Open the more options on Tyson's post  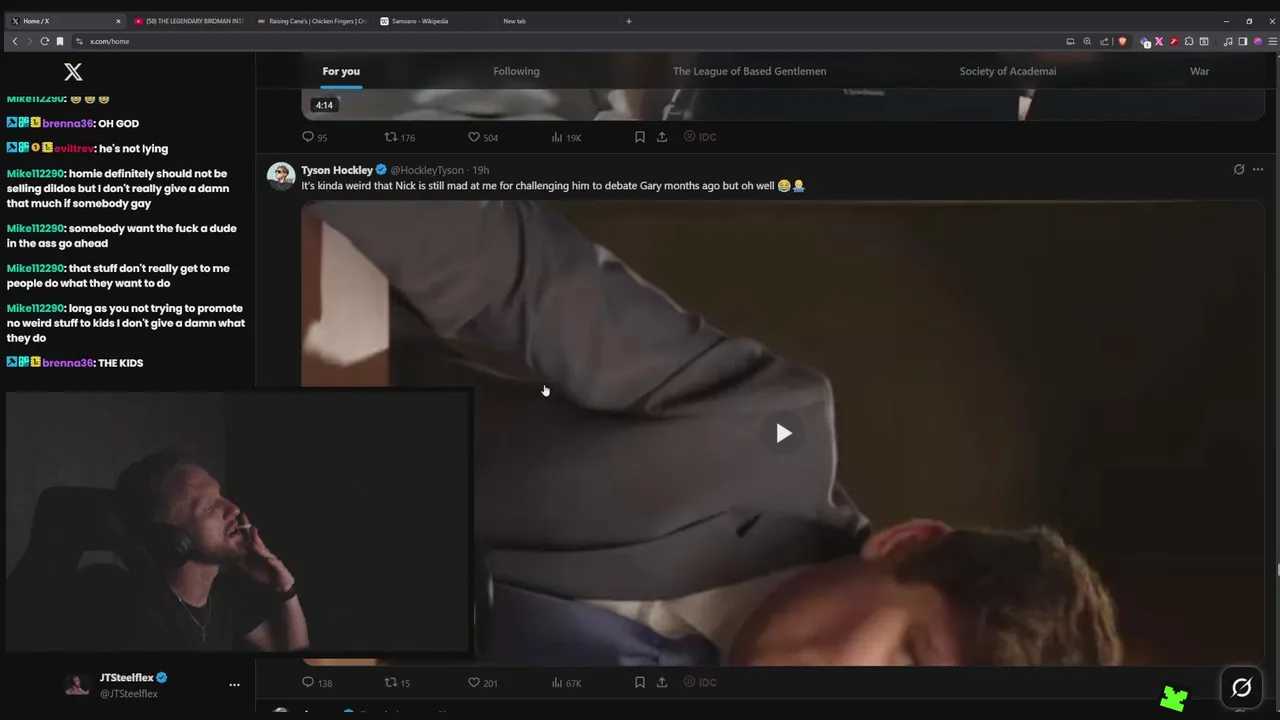tap(1258, 170)
